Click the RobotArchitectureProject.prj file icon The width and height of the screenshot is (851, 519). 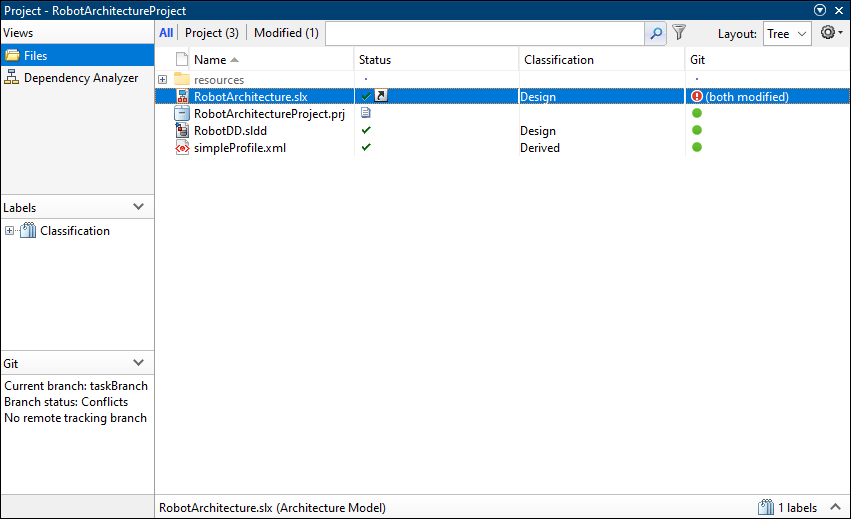coord(182,114)
